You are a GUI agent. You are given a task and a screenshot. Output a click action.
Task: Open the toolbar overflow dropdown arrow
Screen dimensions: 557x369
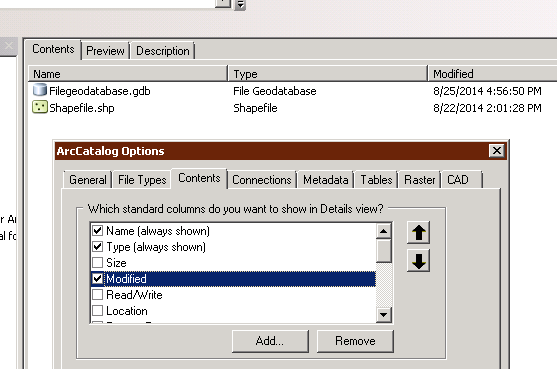click(x=240, y=5)
